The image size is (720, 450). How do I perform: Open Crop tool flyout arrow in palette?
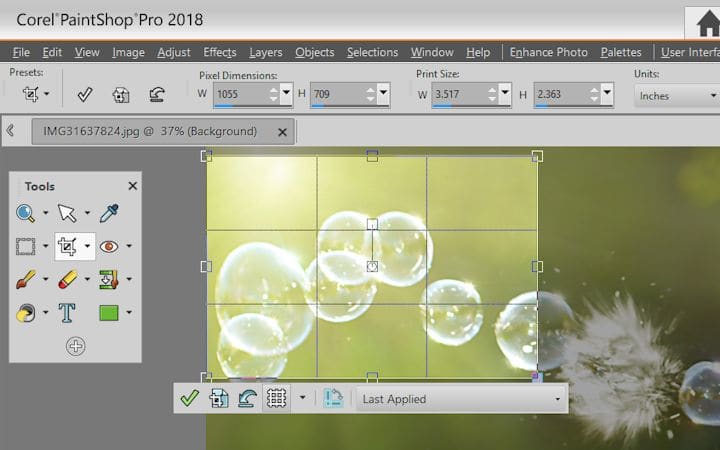click(87, 246)
